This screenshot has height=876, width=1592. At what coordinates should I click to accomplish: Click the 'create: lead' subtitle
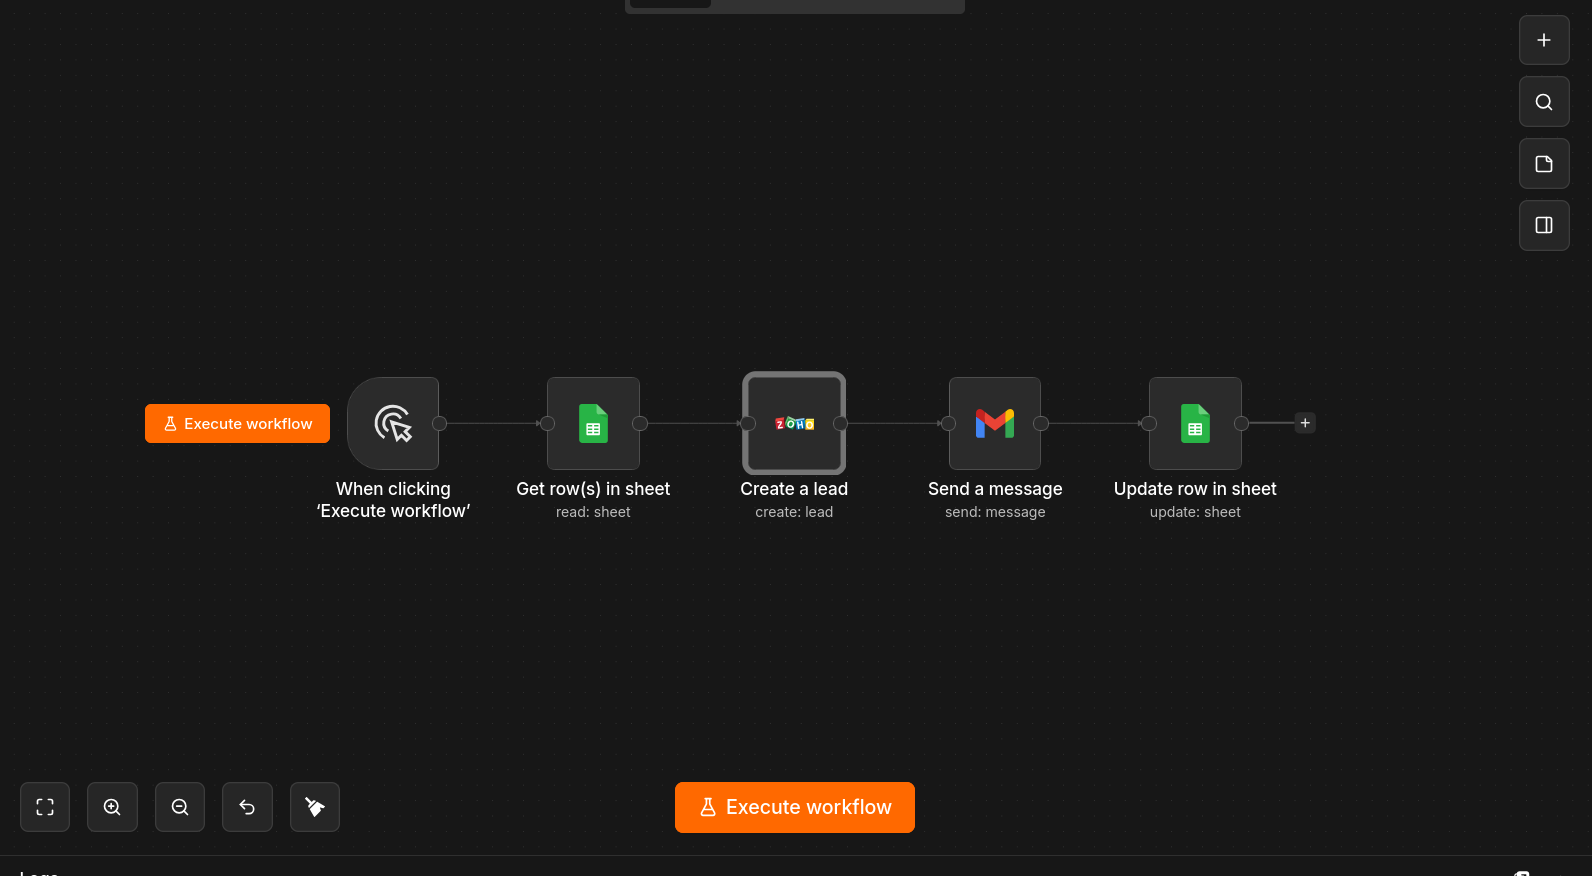[794, 512]
